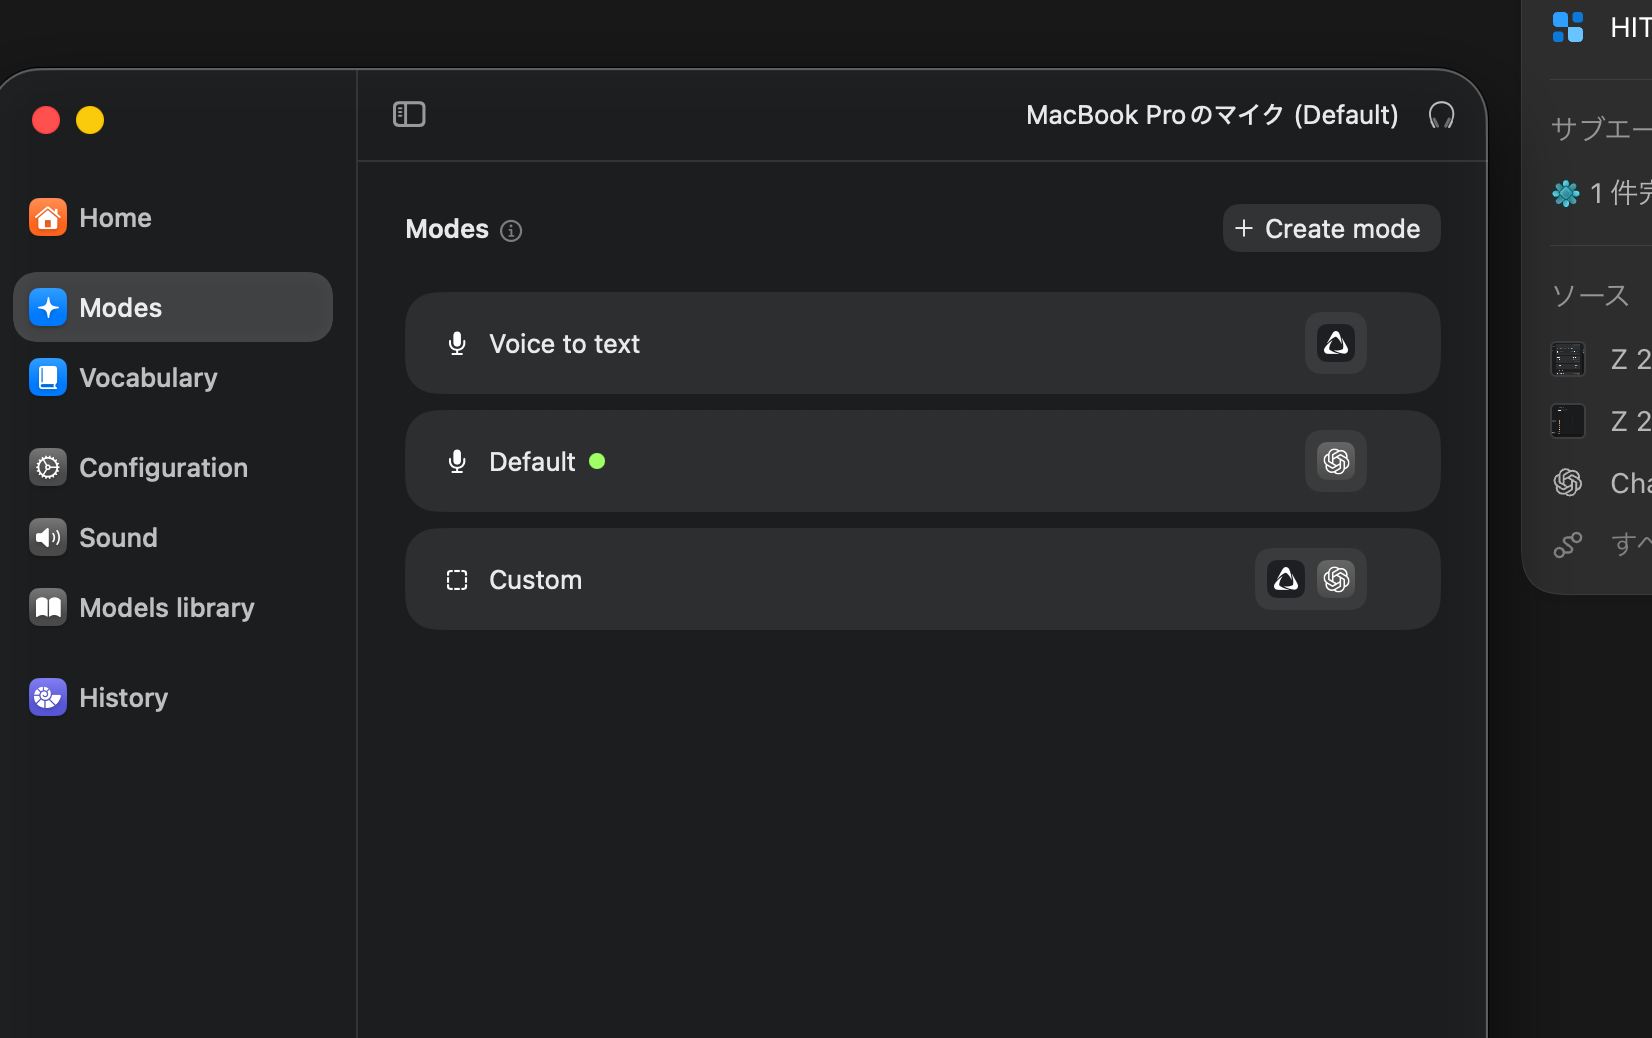The height and width of the screenshot is (1038, 1652).
Task: Open the Voice to text mode
Action: pyautogui.click(x=922, y=343)
